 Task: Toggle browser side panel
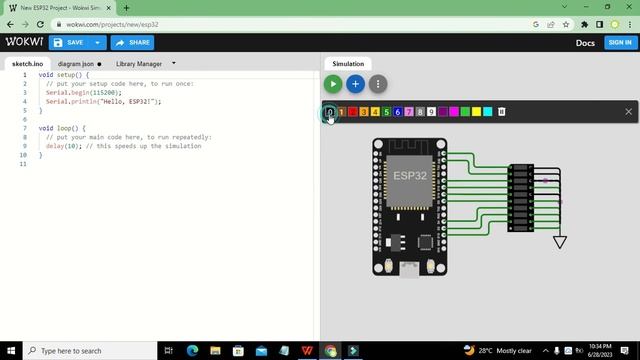pos(599,24)
